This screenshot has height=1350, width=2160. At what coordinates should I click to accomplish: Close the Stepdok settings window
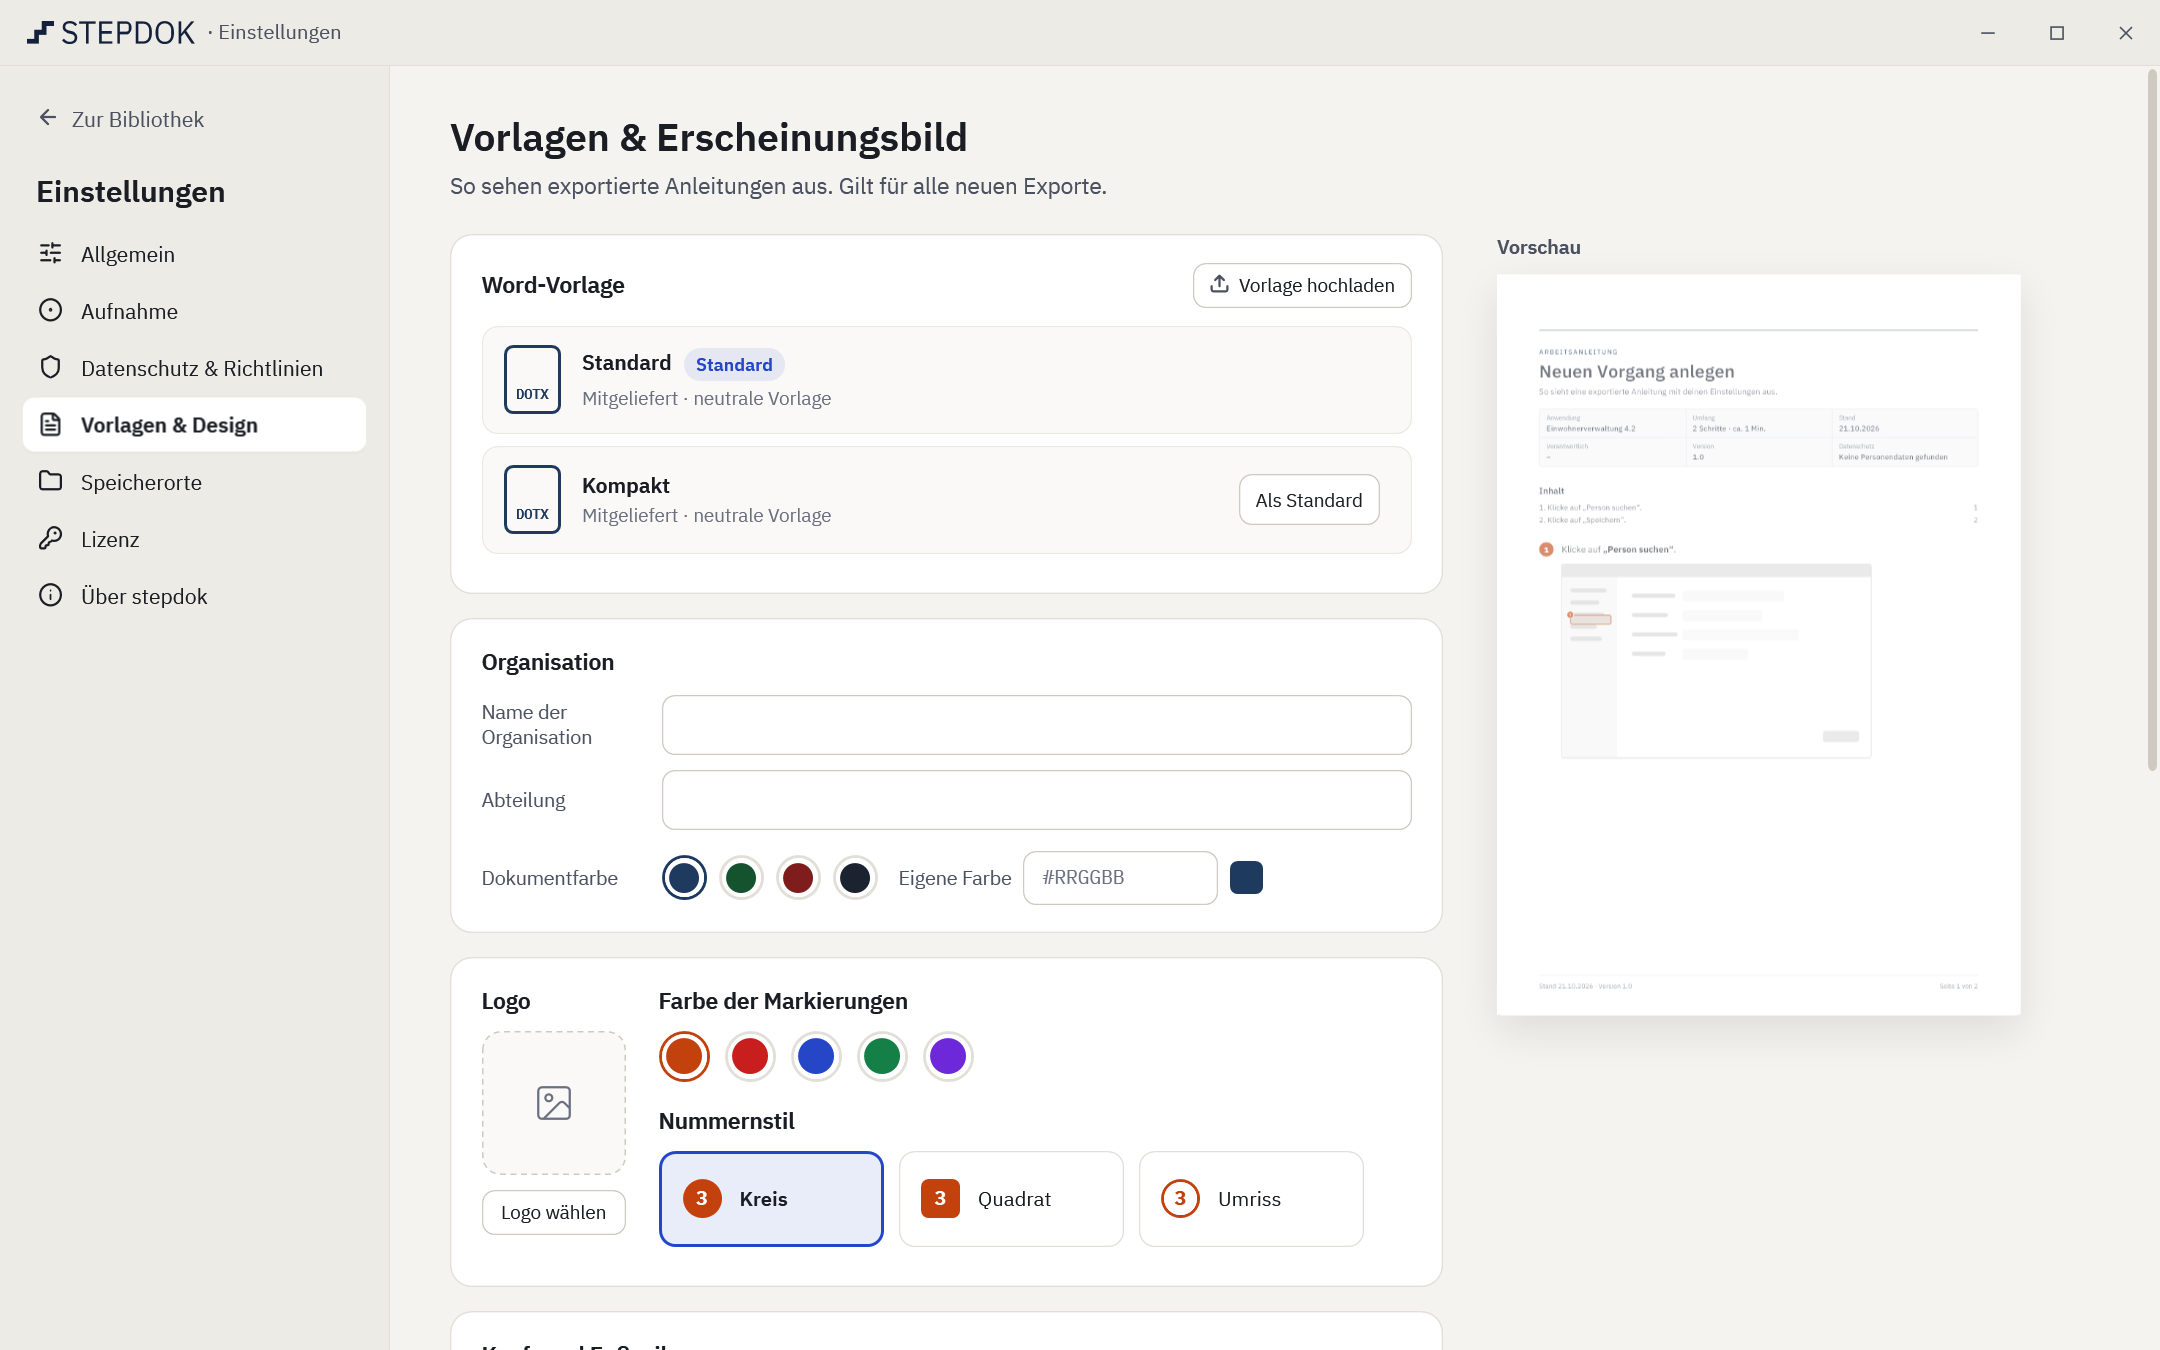click(x=2126, y=33)
